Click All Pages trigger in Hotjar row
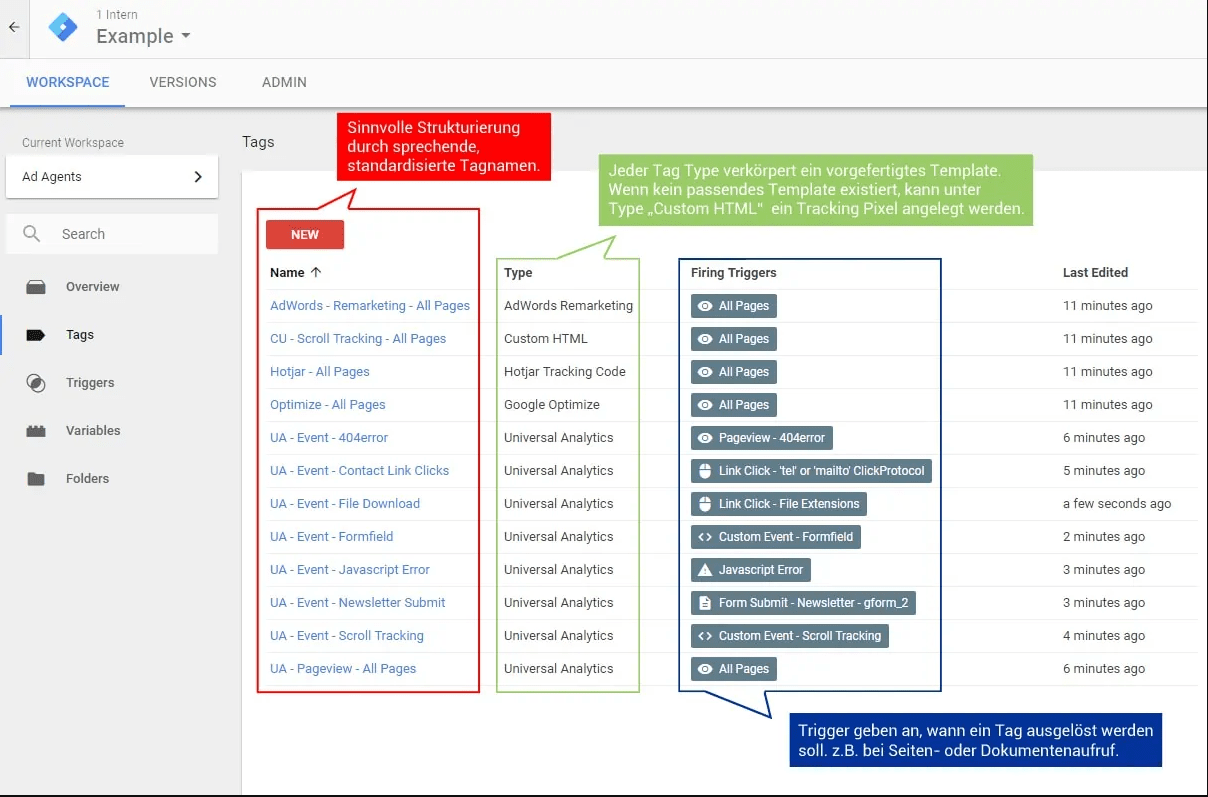 (x=734, y=372)
